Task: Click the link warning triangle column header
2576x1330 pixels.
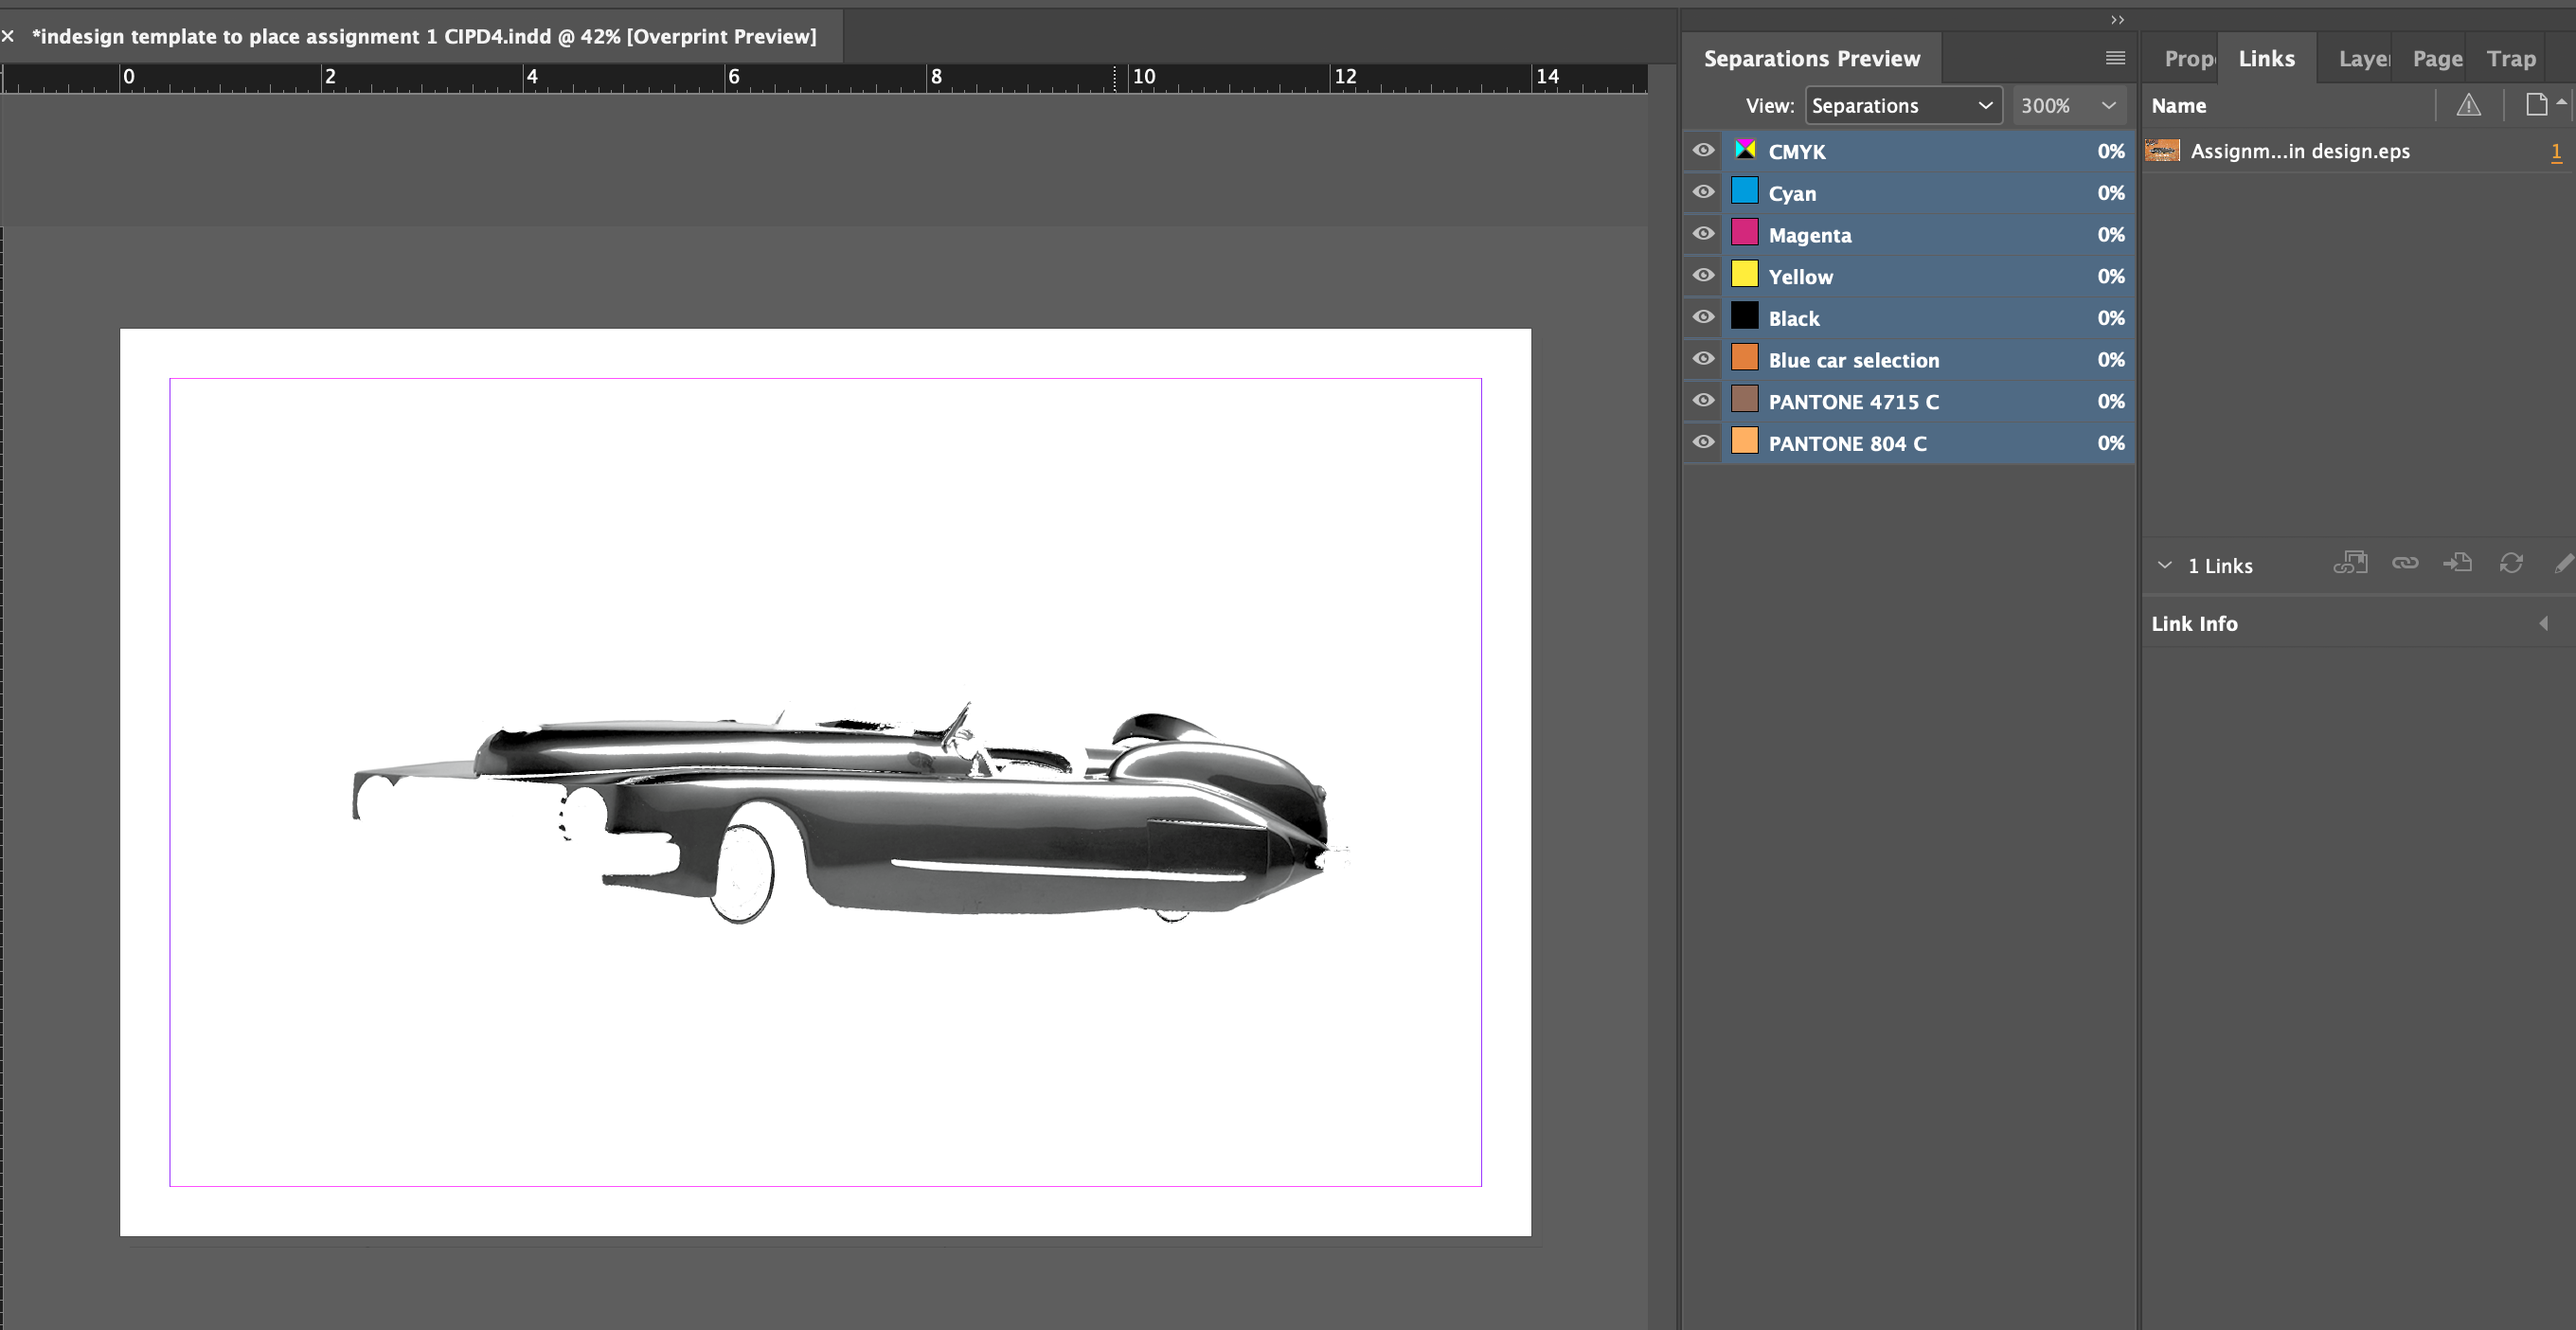Action: 2469,105
